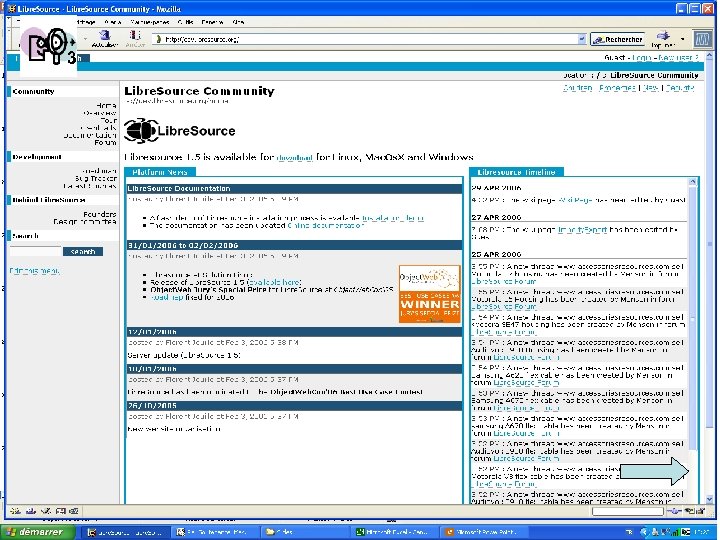The height and width of the screenshot is (540, 720).
Task: Open the Online documentation link
Action: point(325,225)
